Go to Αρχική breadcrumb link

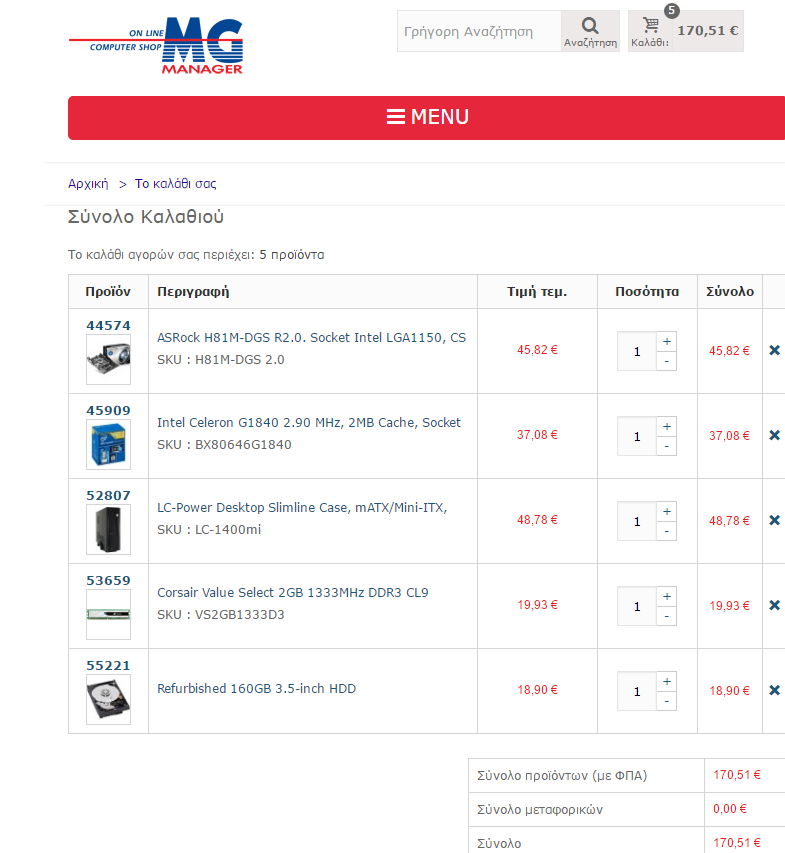pyautogui.click(x=88, y=184)
